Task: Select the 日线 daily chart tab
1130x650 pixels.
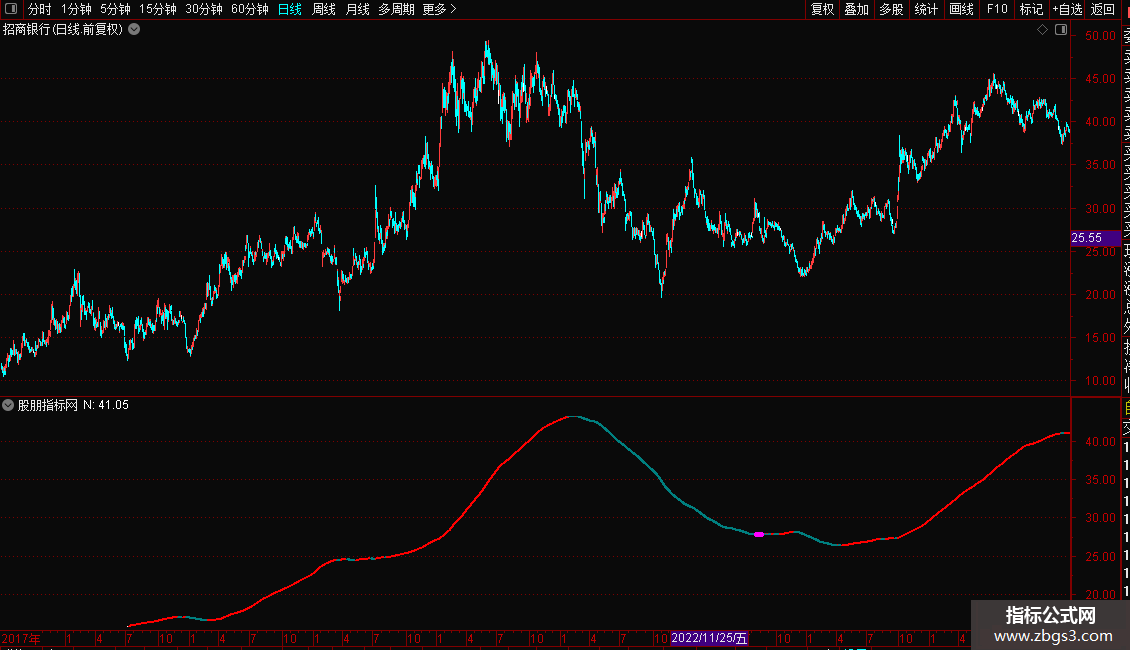Action: click(x=290, y=9)
